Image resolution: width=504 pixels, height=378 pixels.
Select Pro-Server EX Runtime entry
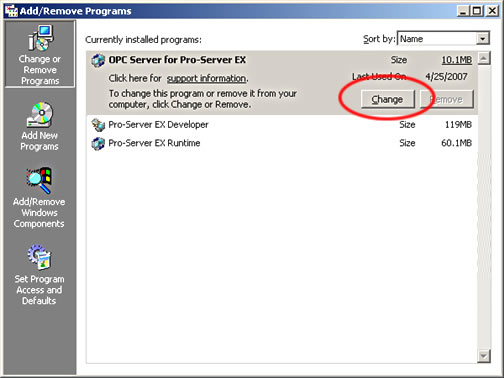point(282,143)
